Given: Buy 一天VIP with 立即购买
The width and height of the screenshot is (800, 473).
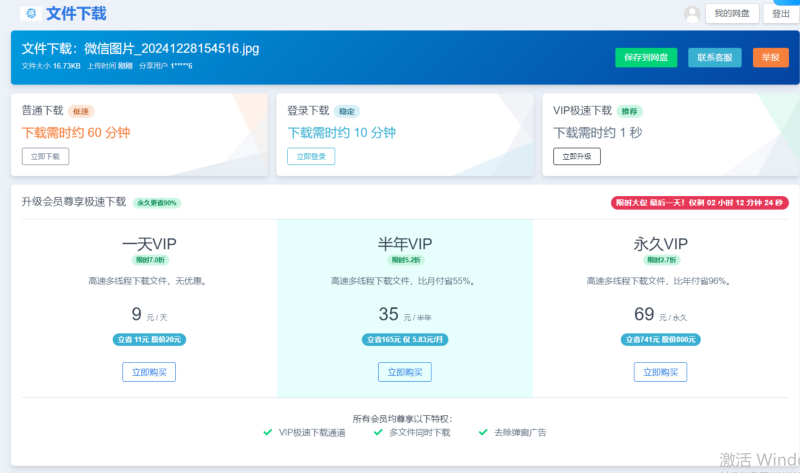Looking at the screenshot, I should (x=149, y=372).
